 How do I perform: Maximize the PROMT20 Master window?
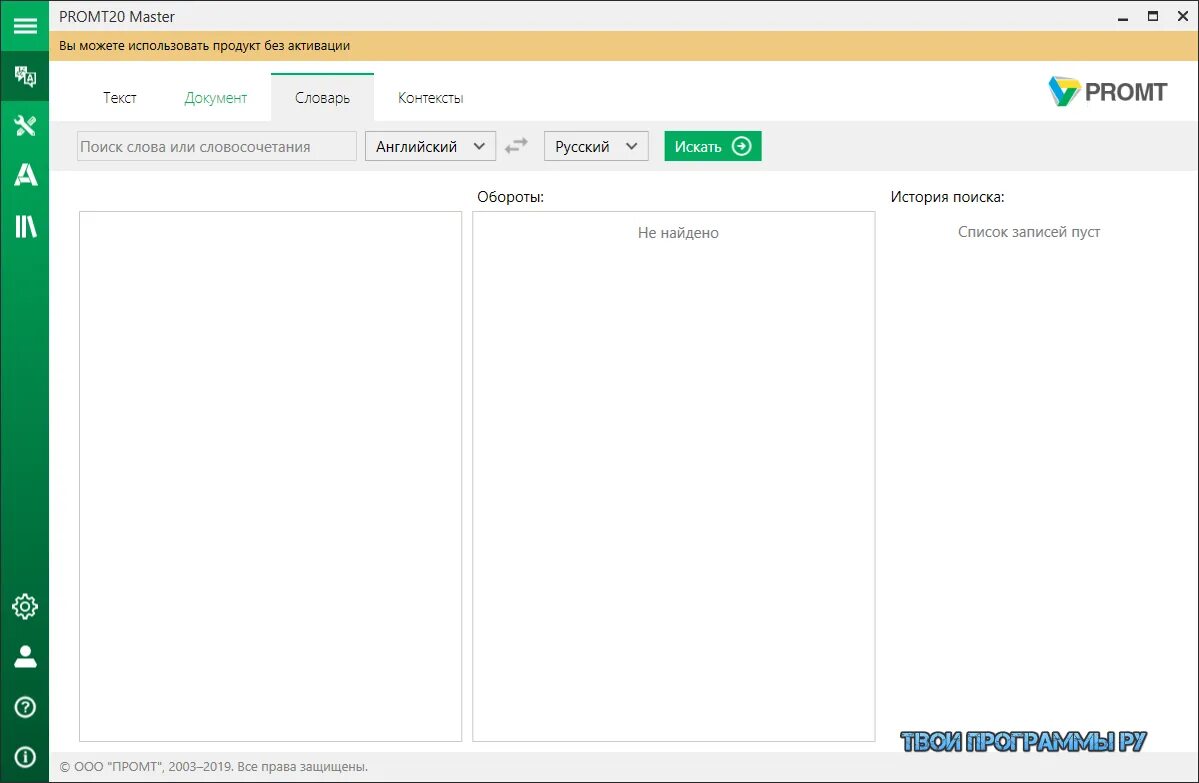[x=1152, y=16]
